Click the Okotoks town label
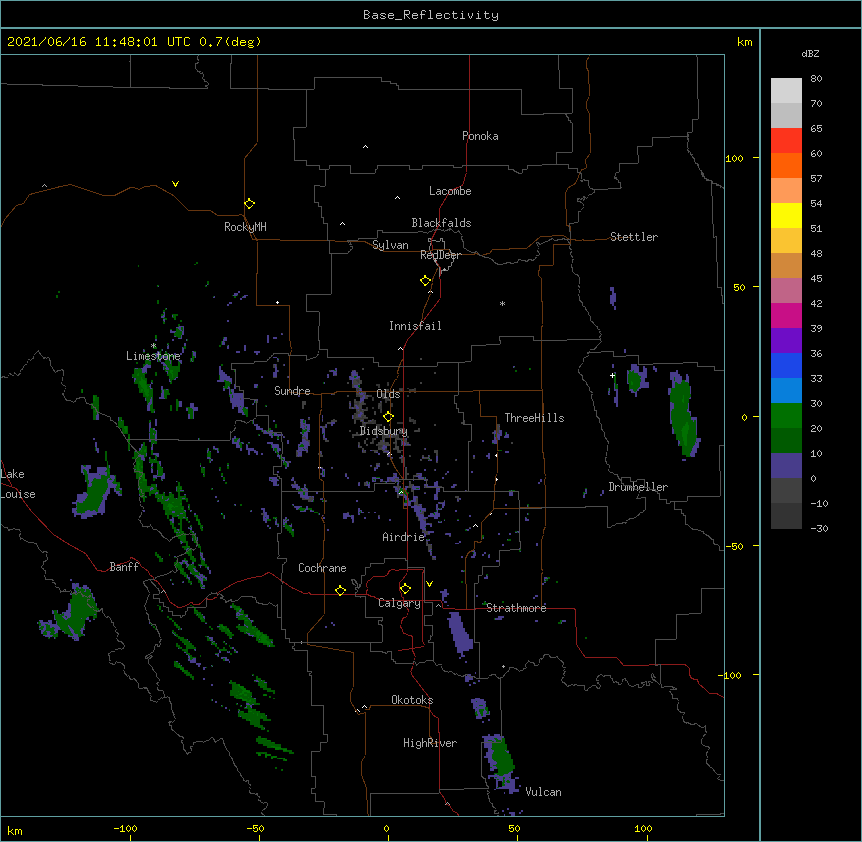 tap(412, 700)
